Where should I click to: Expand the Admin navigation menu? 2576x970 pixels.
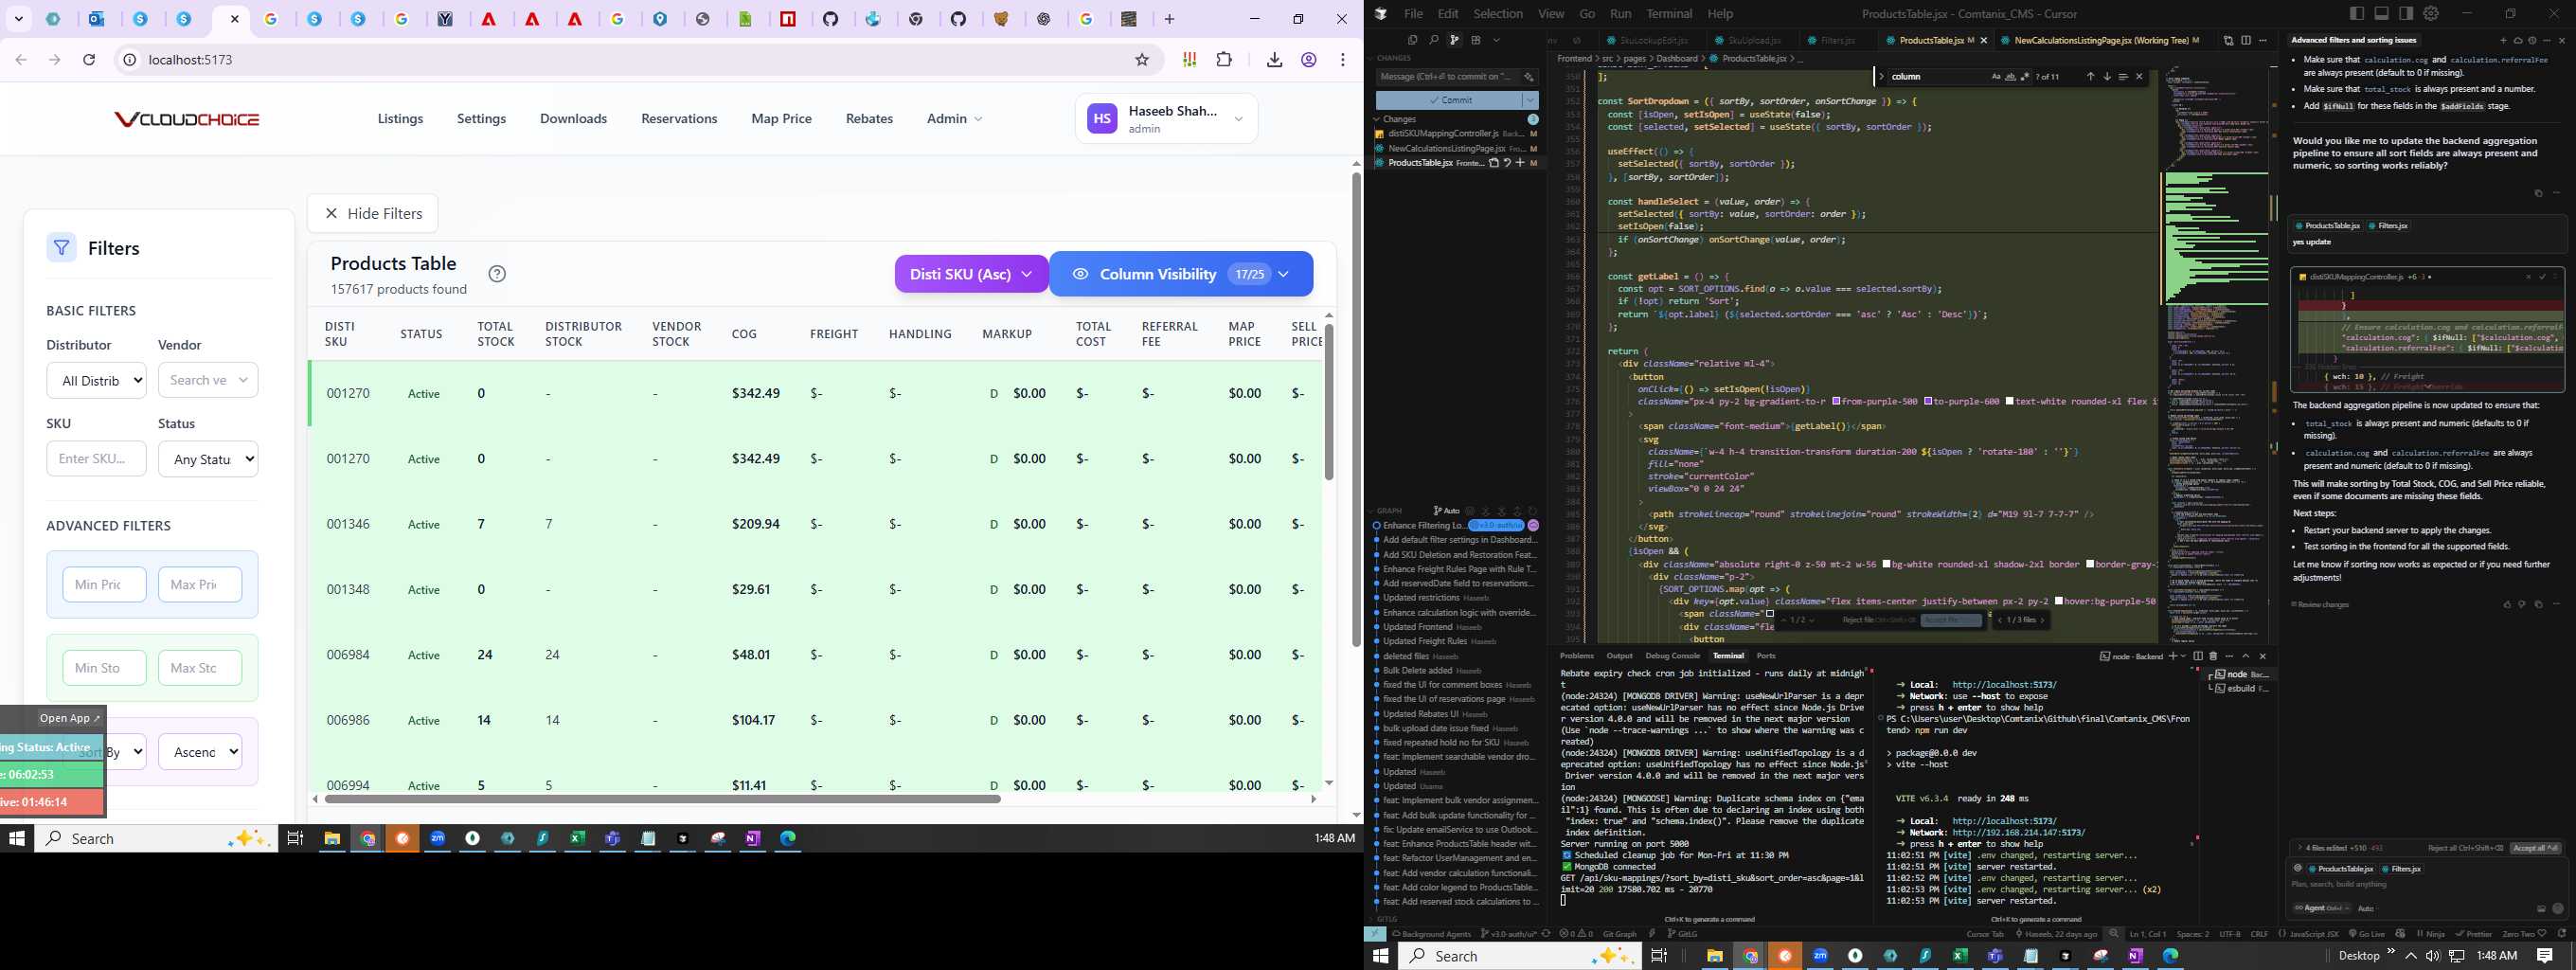click(954, 118)
